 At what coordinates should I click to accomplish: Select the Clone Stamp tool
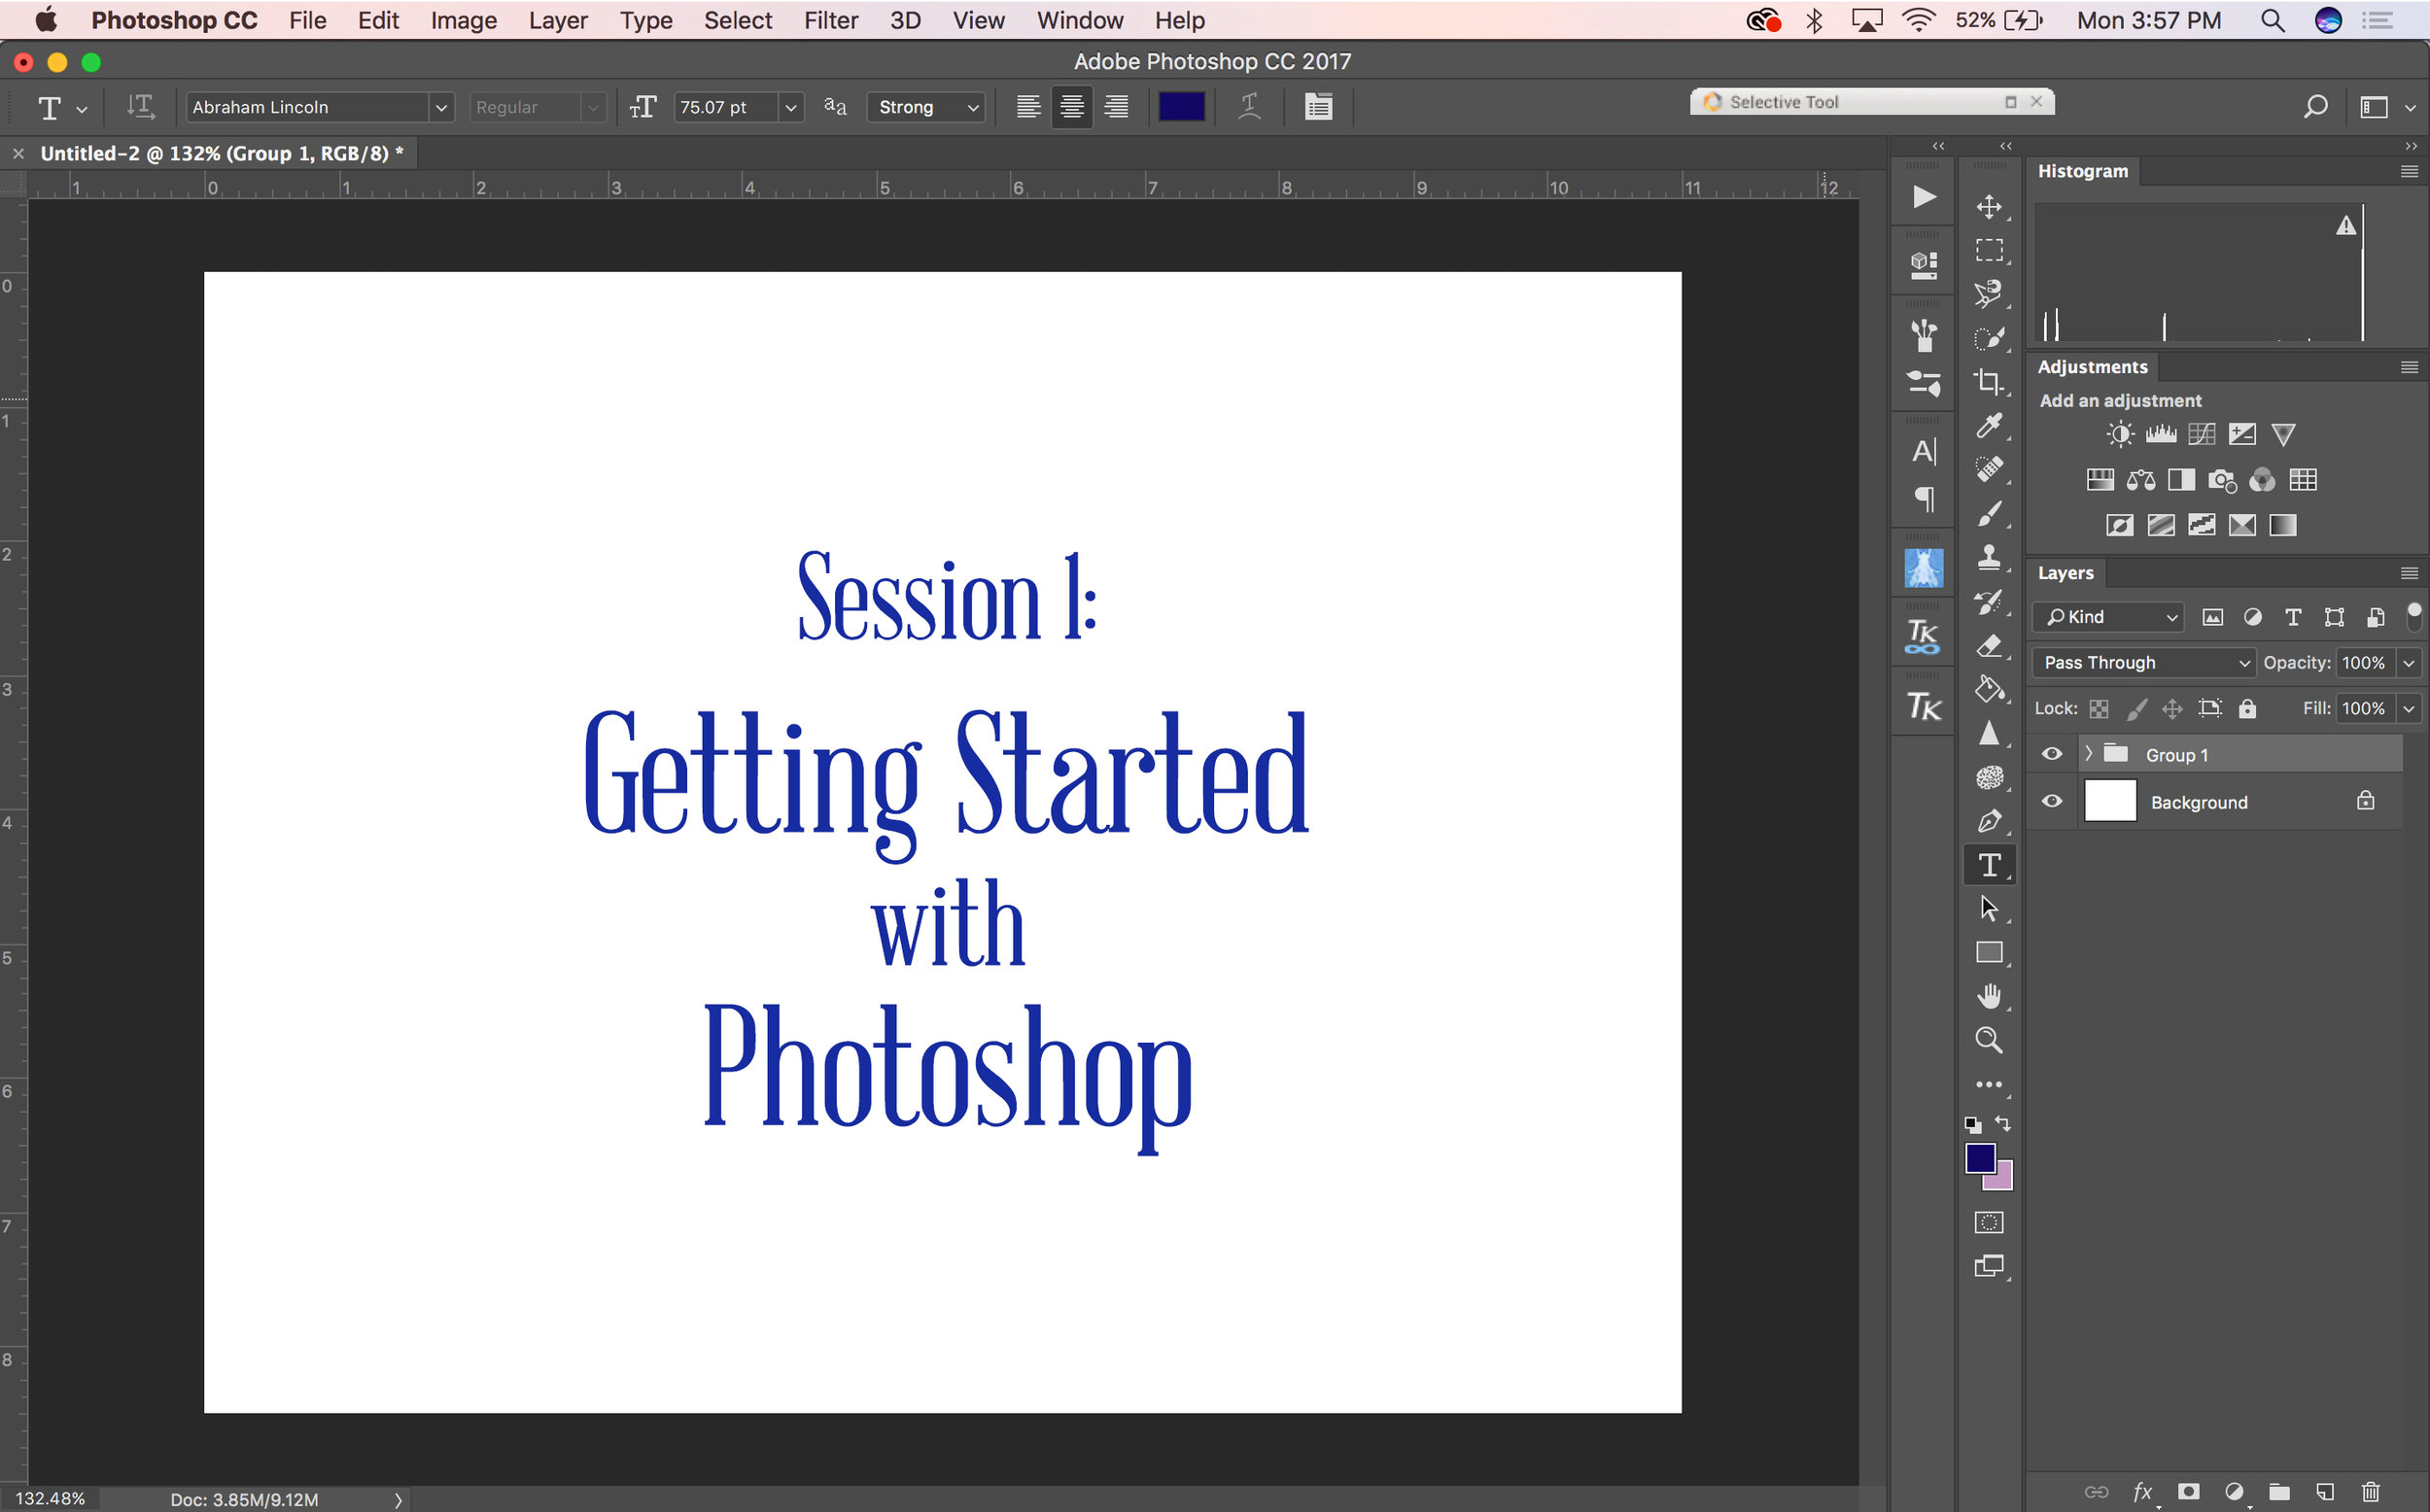[1989, 557]
